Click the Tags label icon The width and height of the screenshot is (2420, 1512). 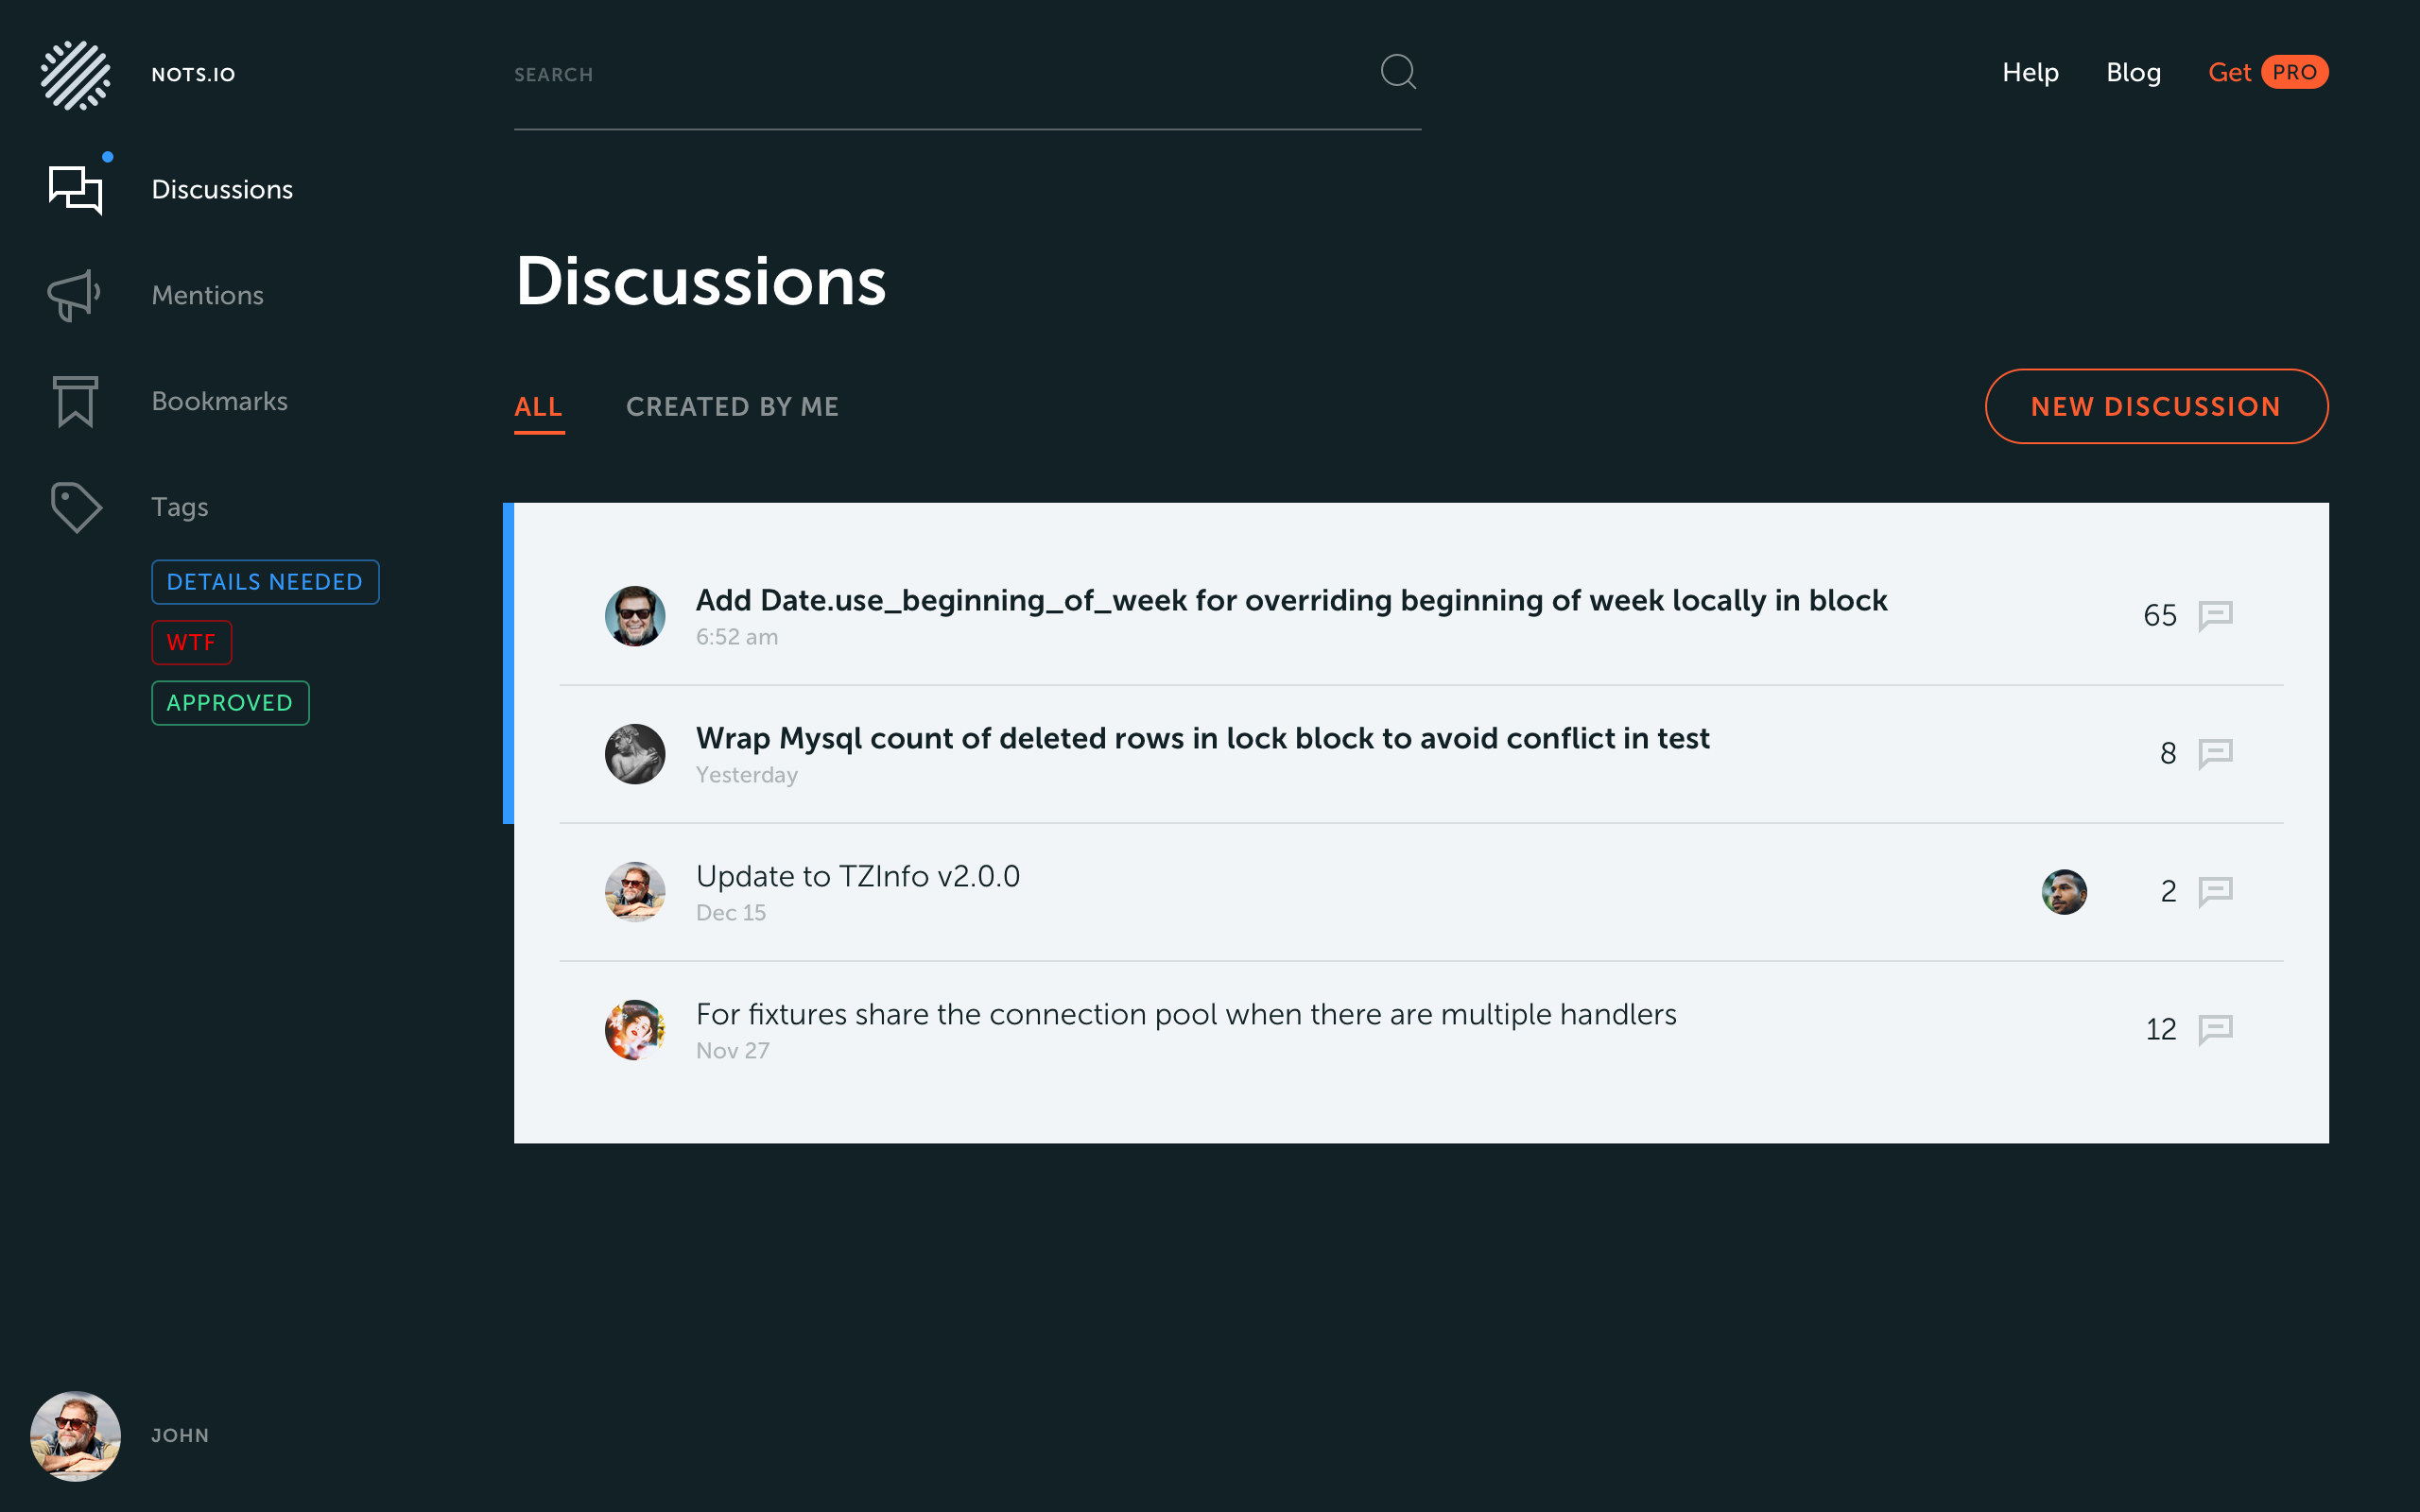pos(76,507)
